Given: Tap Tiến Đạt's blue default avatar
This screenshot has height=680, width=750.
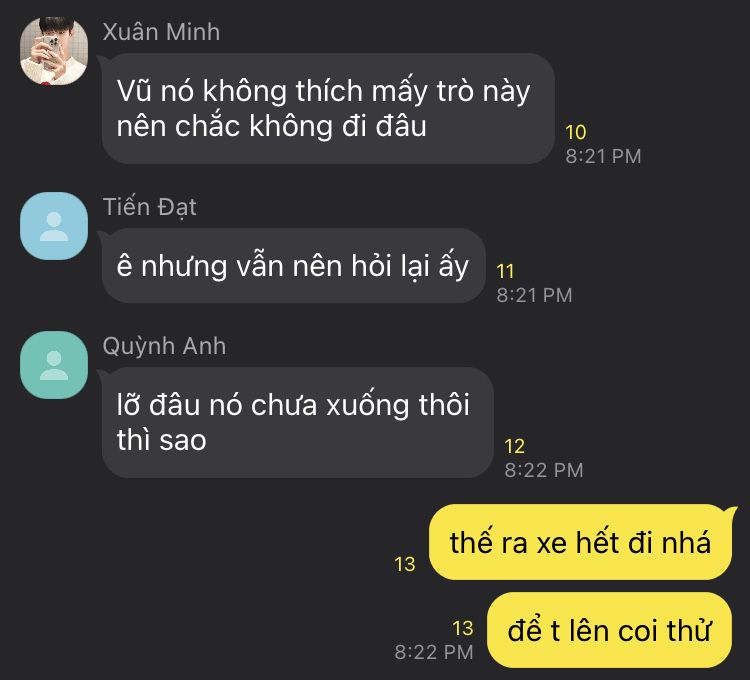Looking at the screenshot, I should 54,226.
